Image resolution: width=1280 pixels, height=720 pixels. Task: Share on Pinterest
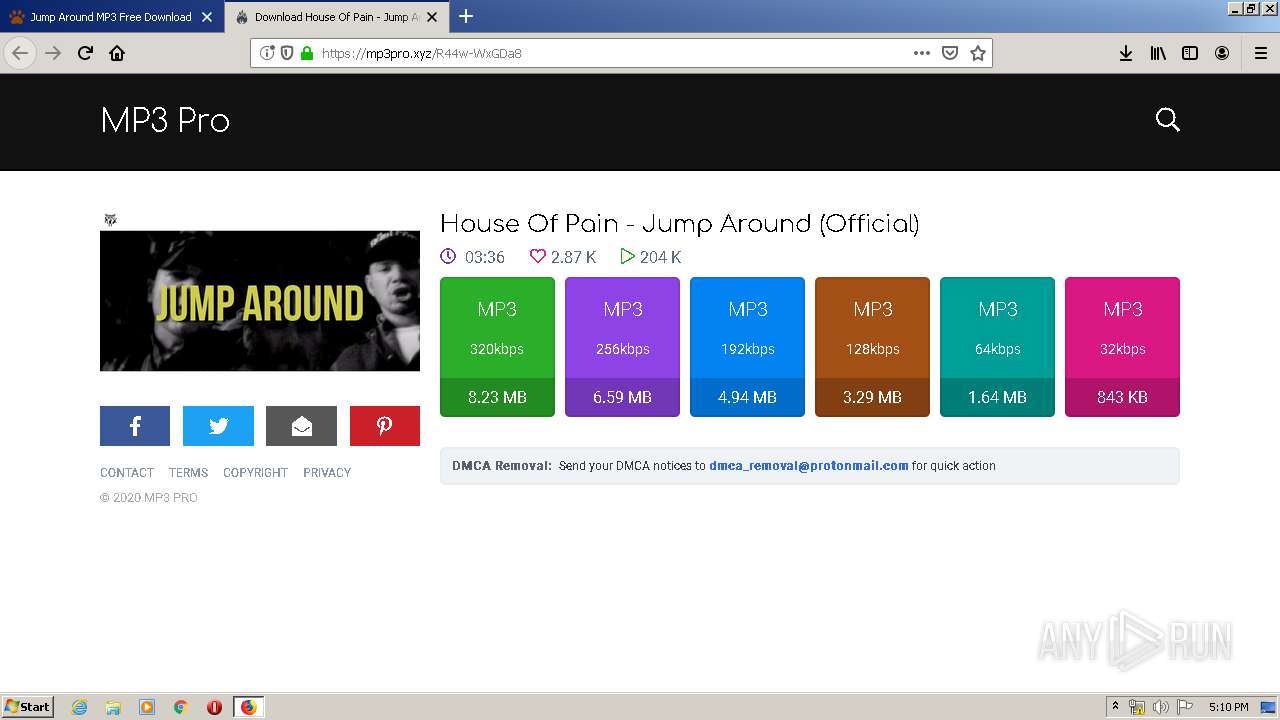[385, 426]
